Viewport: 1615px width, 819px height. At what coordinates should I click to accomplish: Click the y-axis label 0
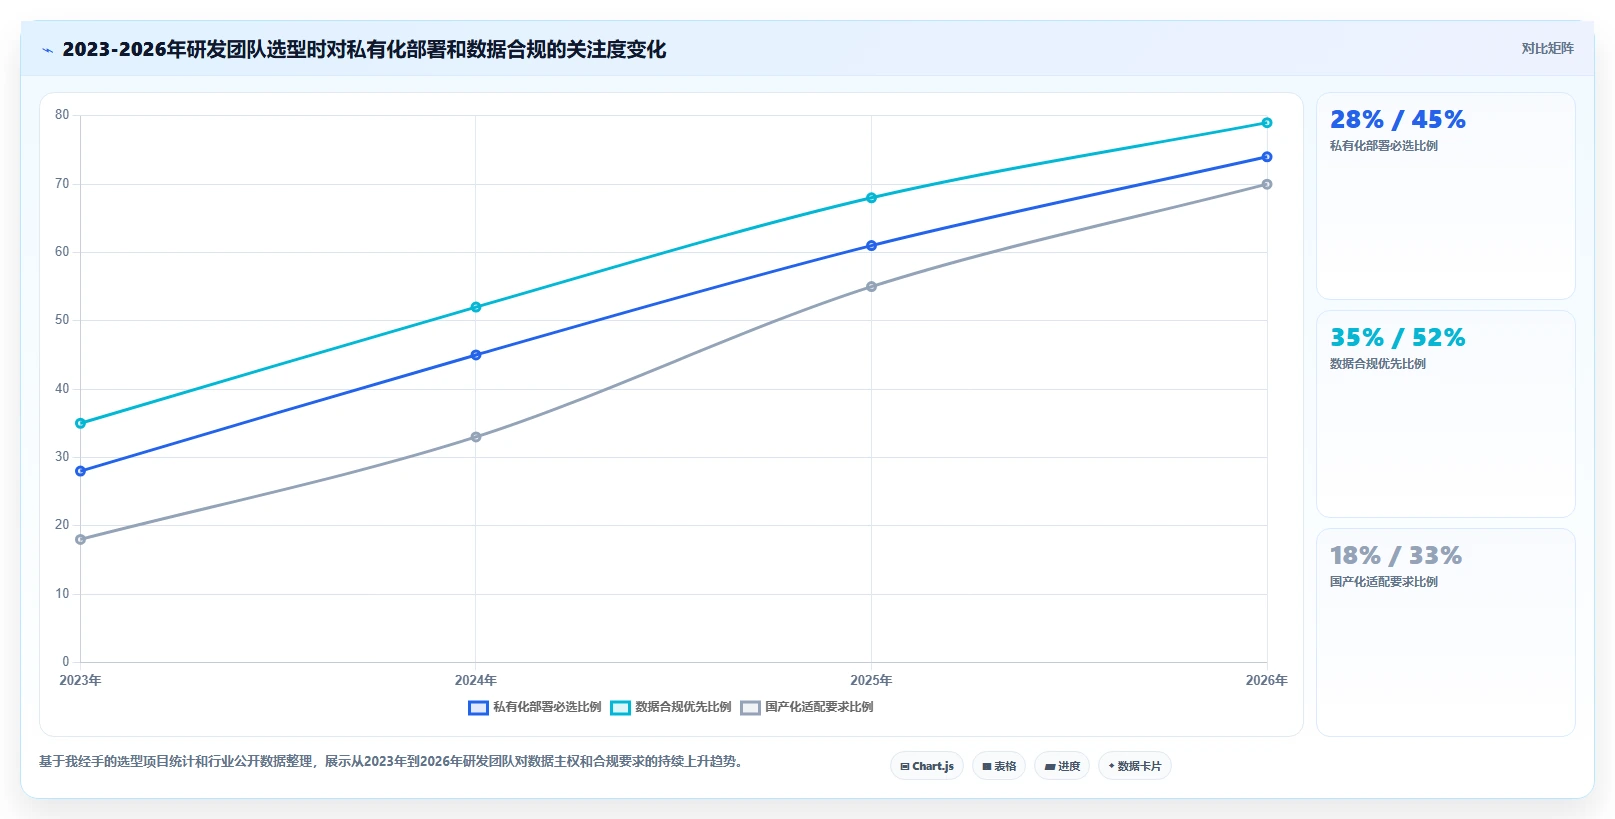(x=66, y=661)
